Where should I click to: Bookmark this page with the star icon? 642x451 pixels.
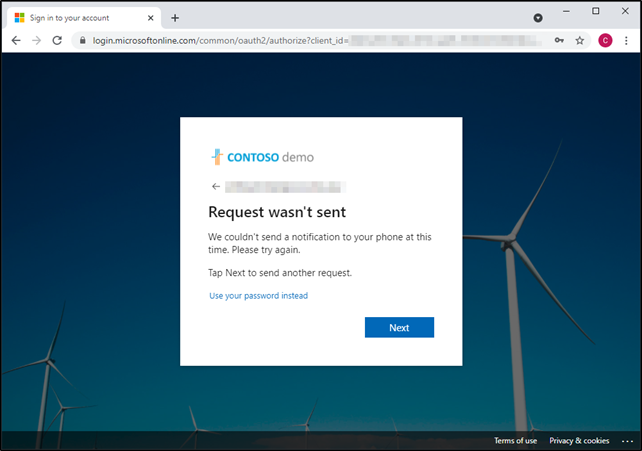tap(580, 40)
